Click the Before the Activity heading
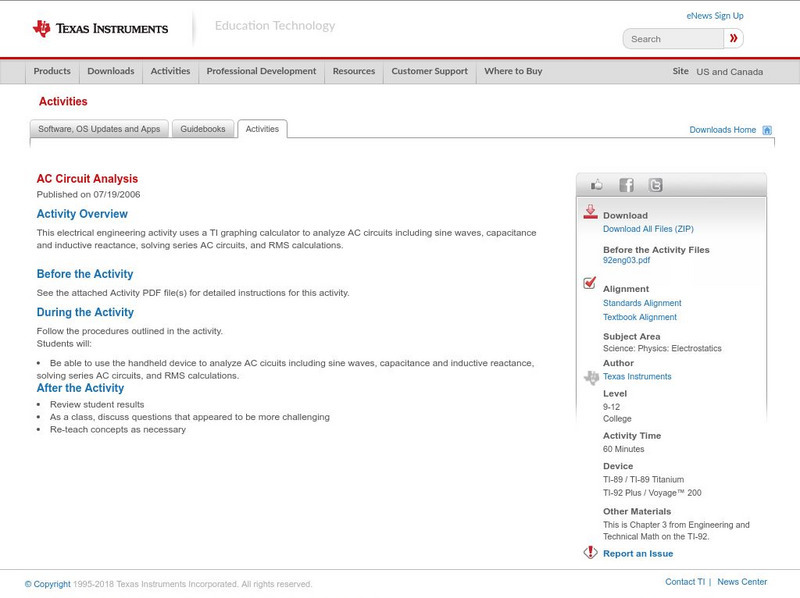This screenshot has height=598, width=800. tap(85, 274)
